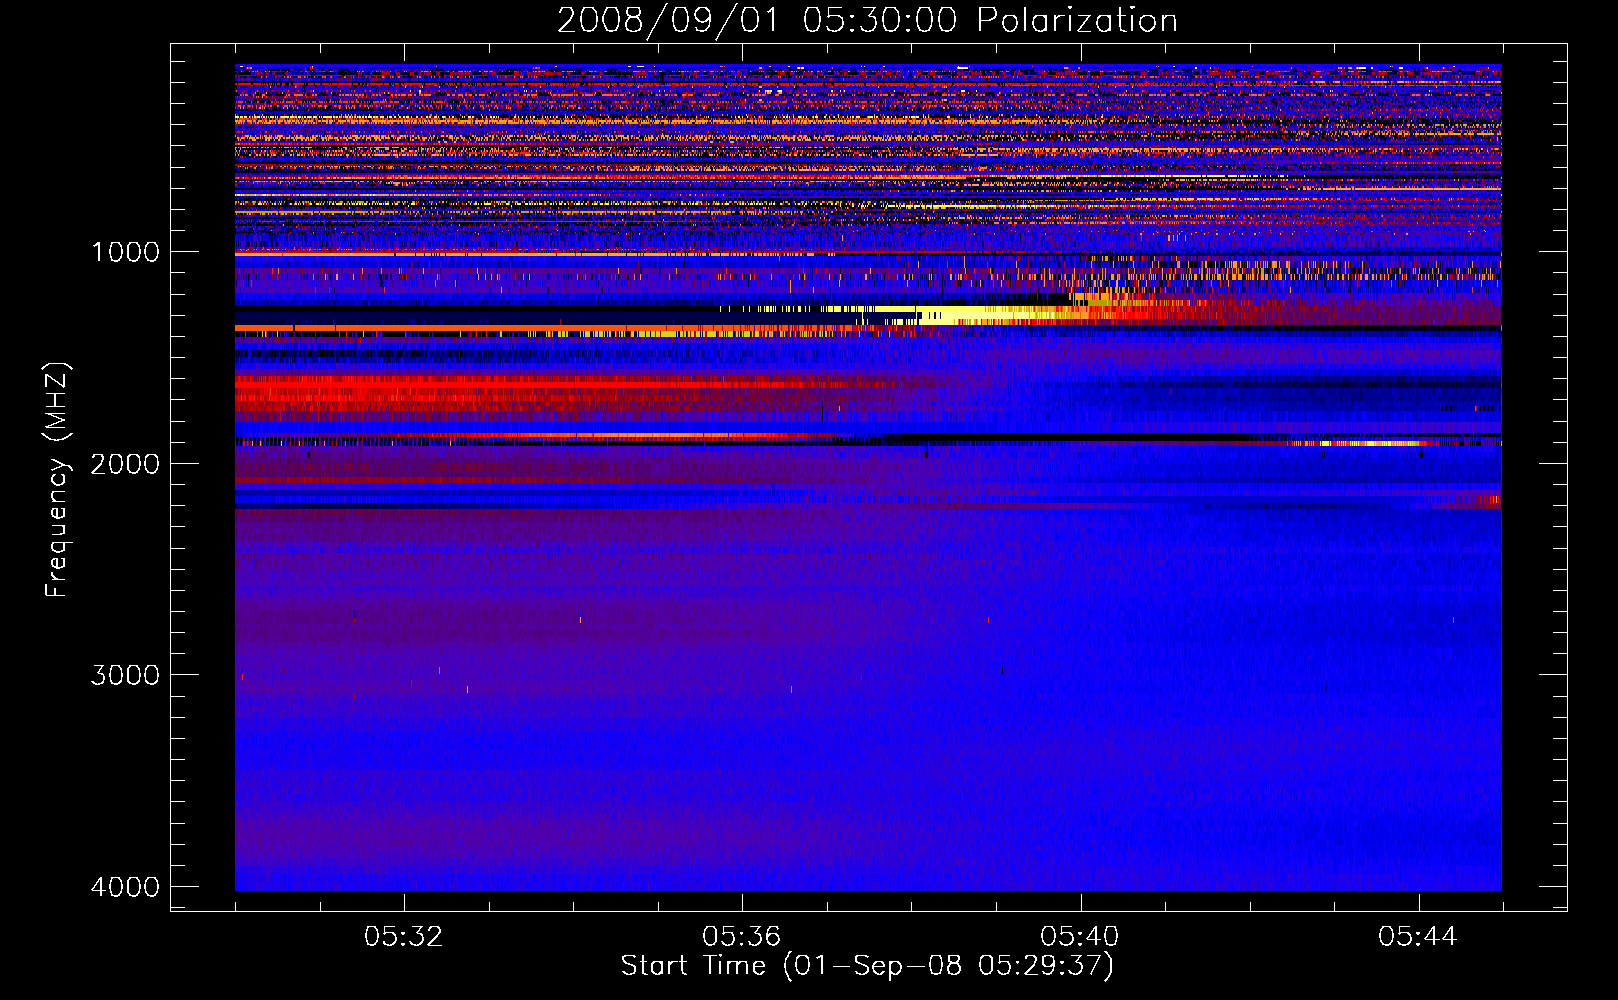This screenshot has width=1618, height=1000.
Task: Click the '4000' frequency tick label
Action: (x=125, y=886)
